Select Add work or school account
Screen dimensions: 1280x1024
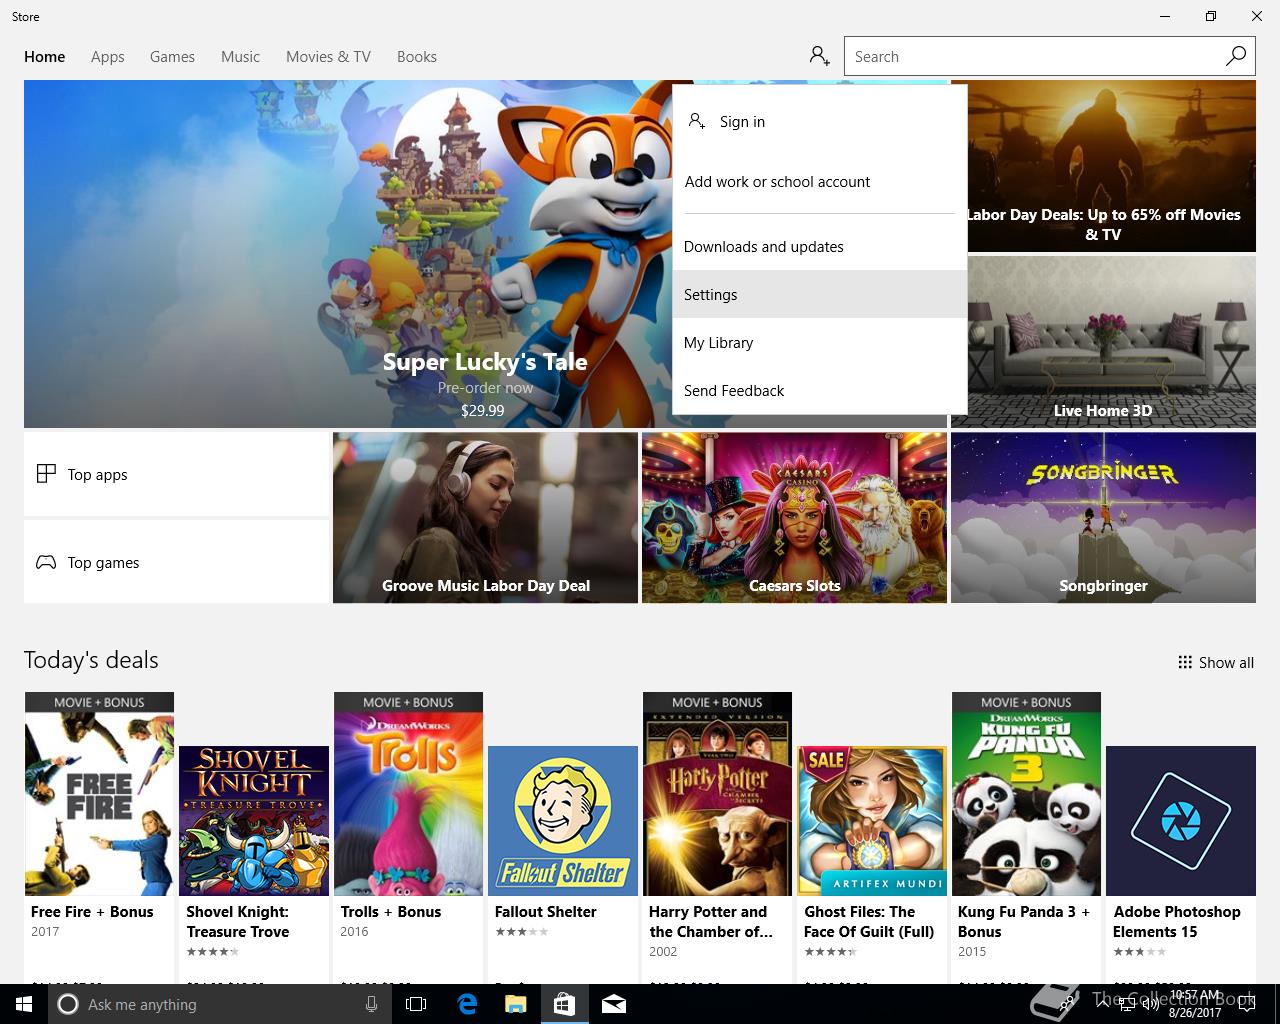[x=820, y=181]
